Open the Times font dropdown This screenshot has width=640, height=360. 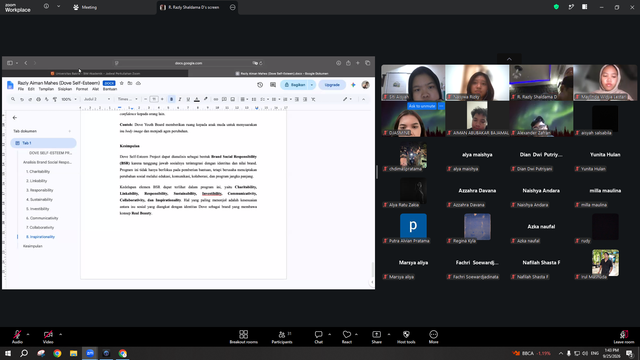click(127, 99)
